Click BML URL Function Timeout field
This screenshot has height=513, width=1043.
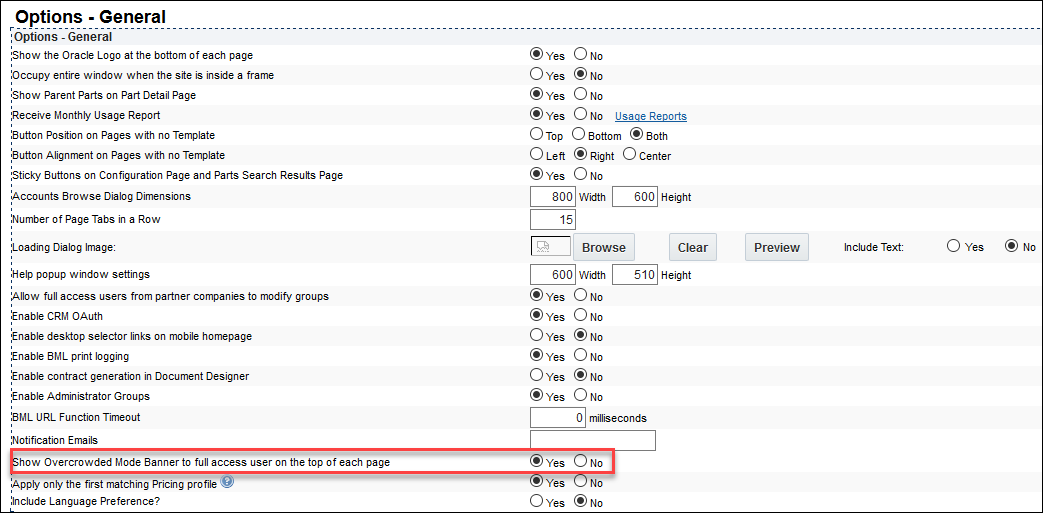click(x=559, y=418)
